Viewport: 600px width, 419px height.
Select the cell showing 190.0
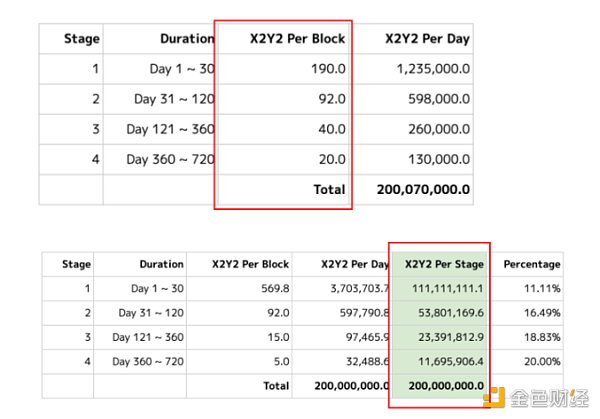click(329, 69)
